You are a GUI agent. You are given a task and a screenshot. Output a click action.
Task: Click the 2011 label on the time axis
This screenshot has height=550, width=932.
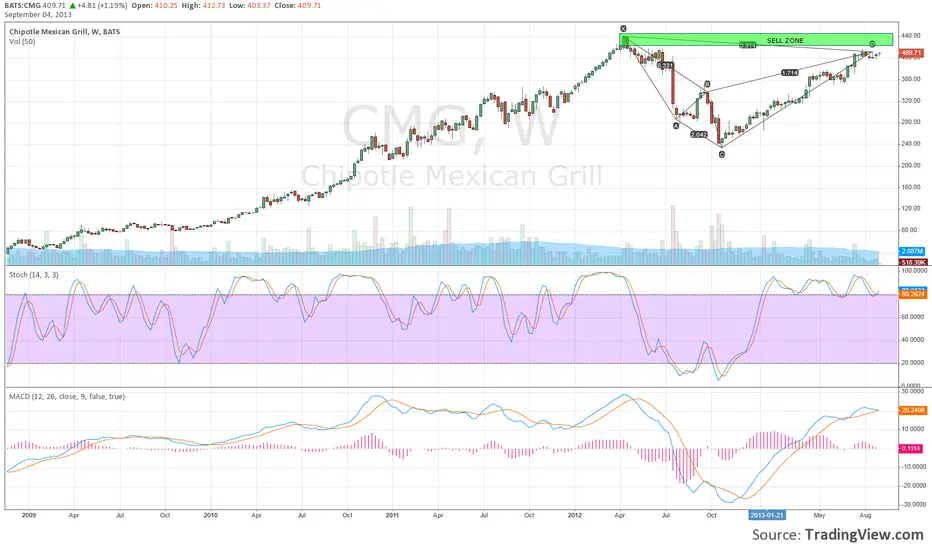[392, 515]
